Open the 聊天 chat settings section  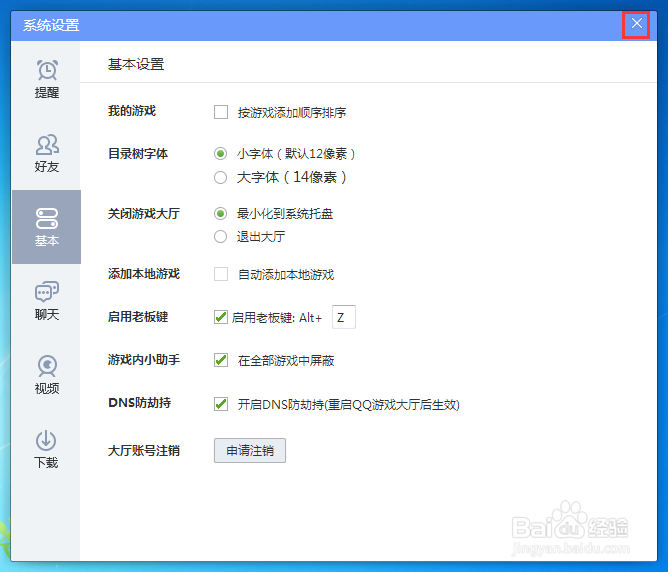click(46, 301)
